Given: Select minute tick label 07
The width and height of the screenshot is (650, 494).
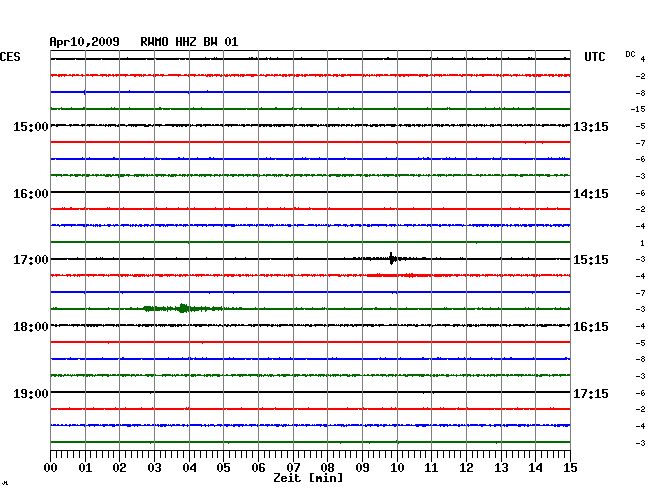Looking at the screenshot, I should (x=293, y=468).
